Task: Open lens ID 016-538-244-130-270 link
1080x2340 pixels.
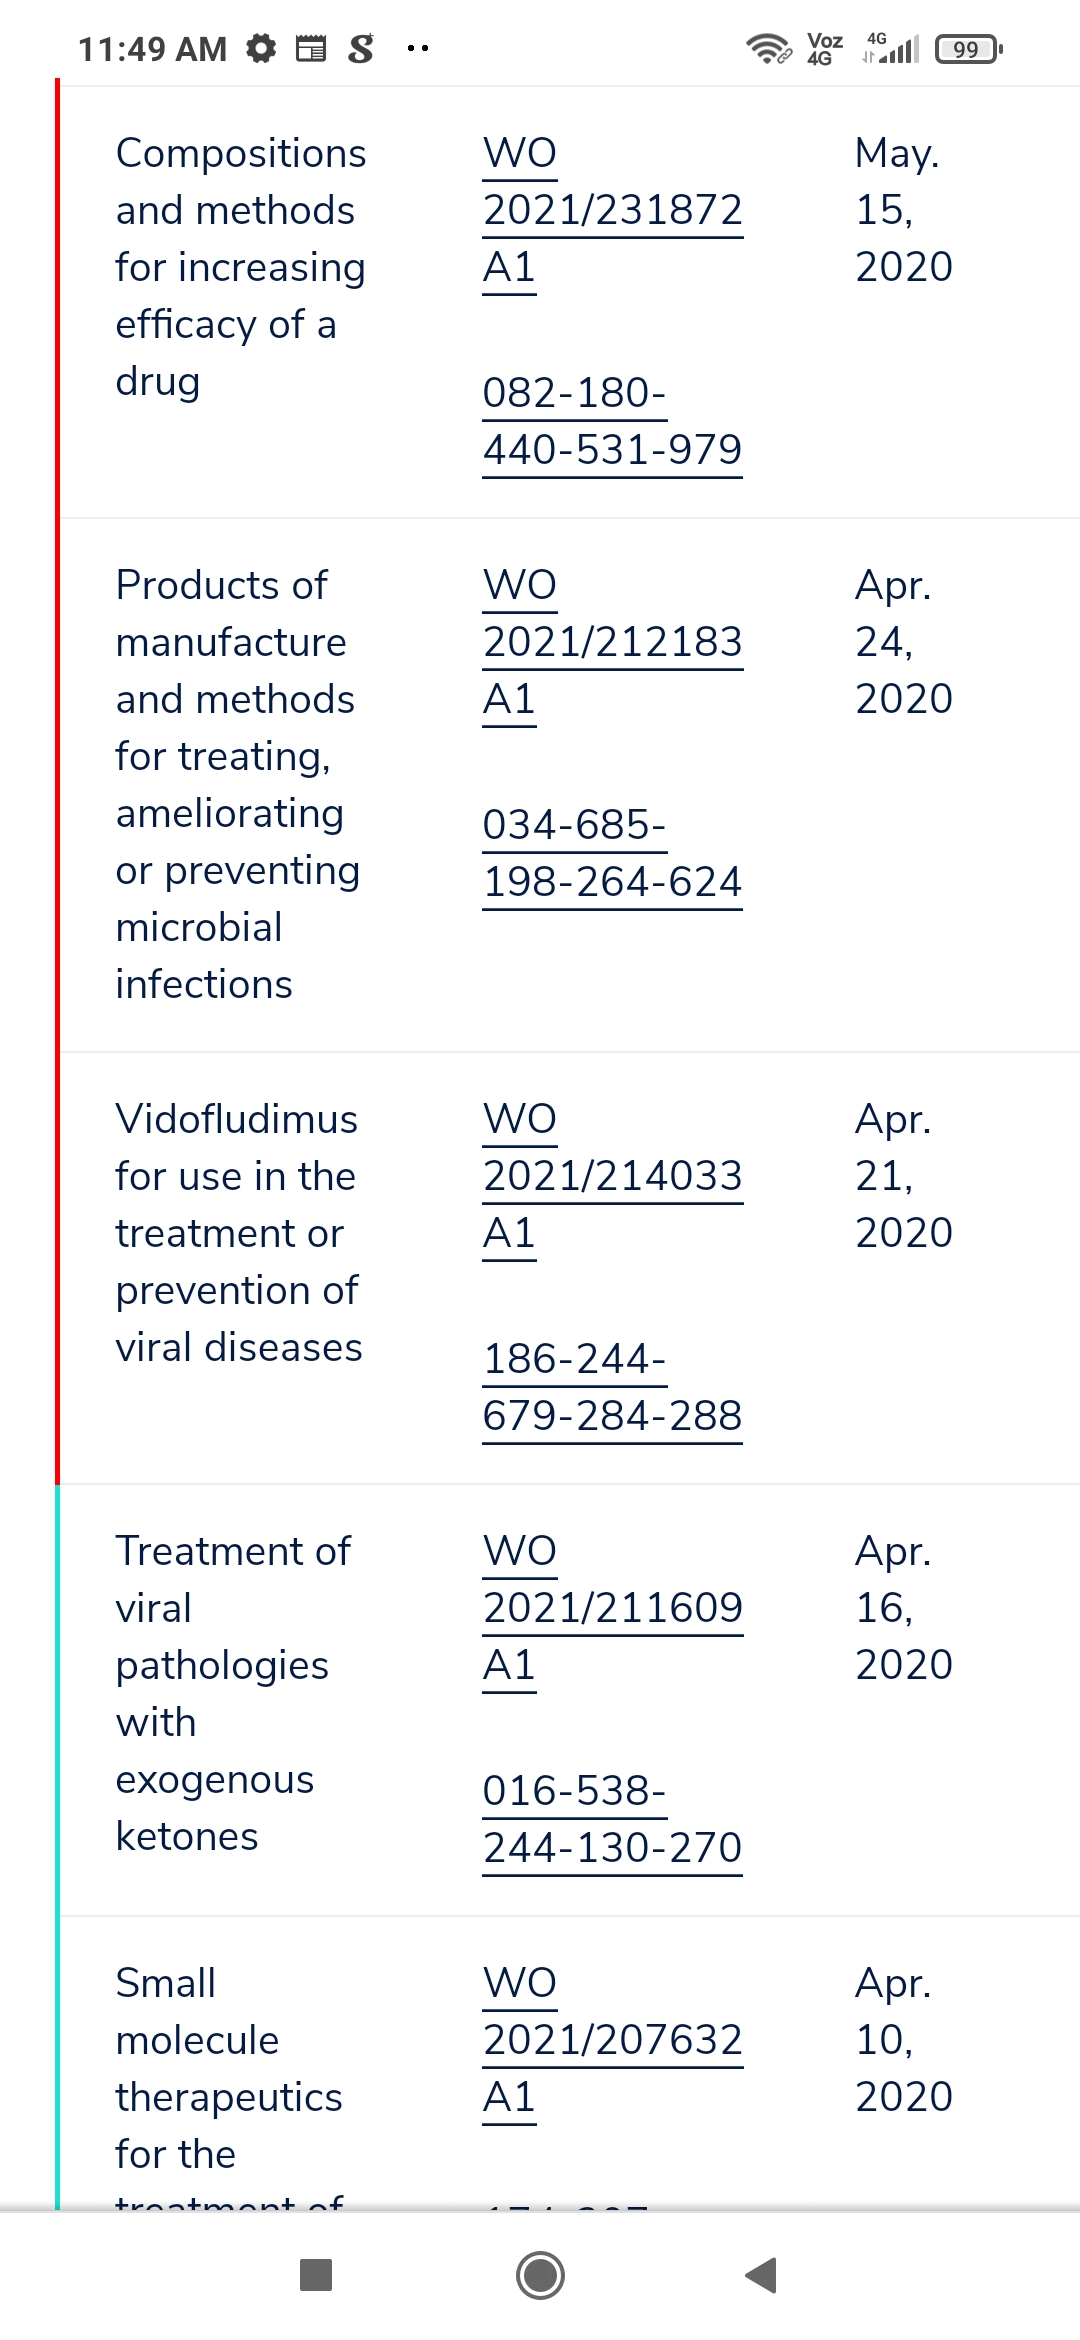Action: pos(612,1819)
